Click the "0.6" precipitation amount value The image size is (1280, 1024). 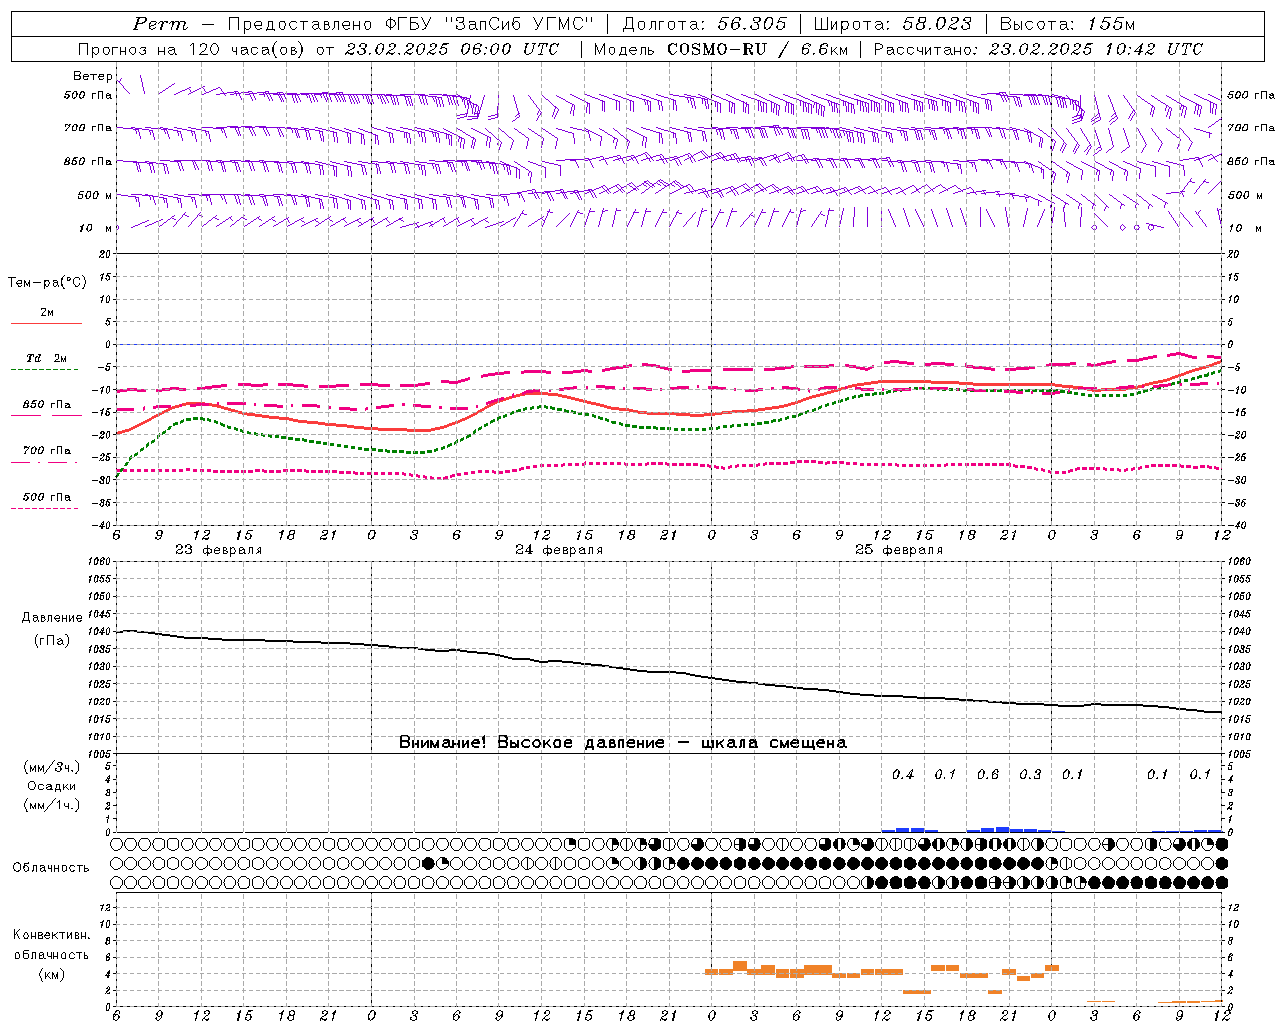pyautogui.click(x=988, y=774)
